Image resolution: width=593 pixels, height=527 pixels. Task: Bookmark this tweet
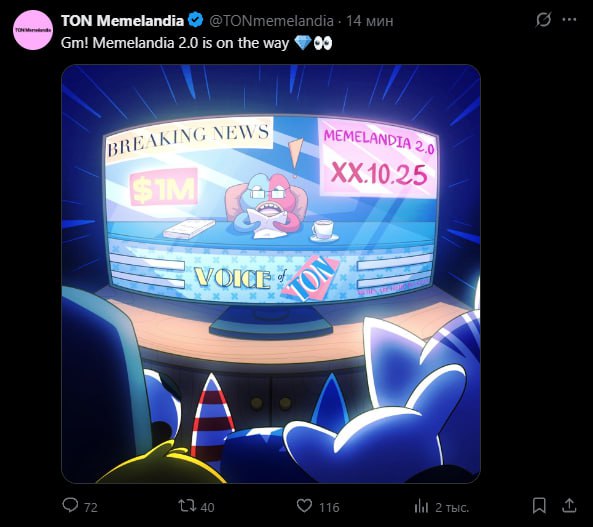539,505
